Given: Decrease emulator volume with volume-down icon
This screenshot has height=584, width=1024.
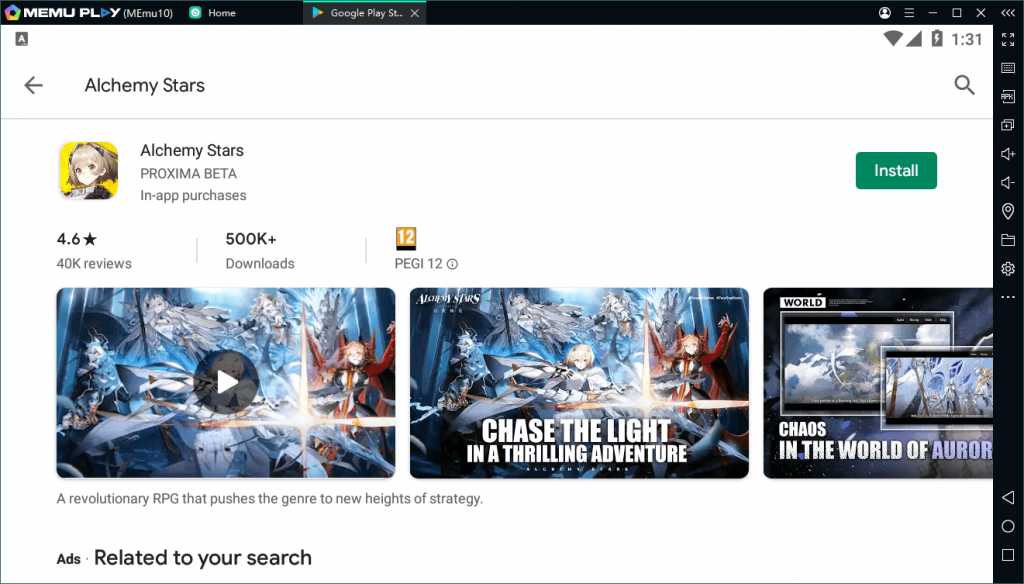Looking at the screenshot, I should click(x=1008, y=183).
